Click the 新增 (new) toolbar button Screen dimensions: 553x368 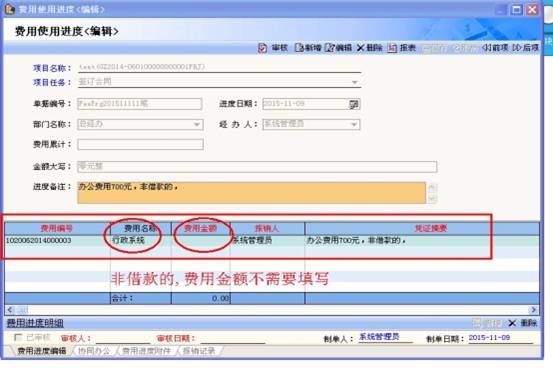coord(308,48)
